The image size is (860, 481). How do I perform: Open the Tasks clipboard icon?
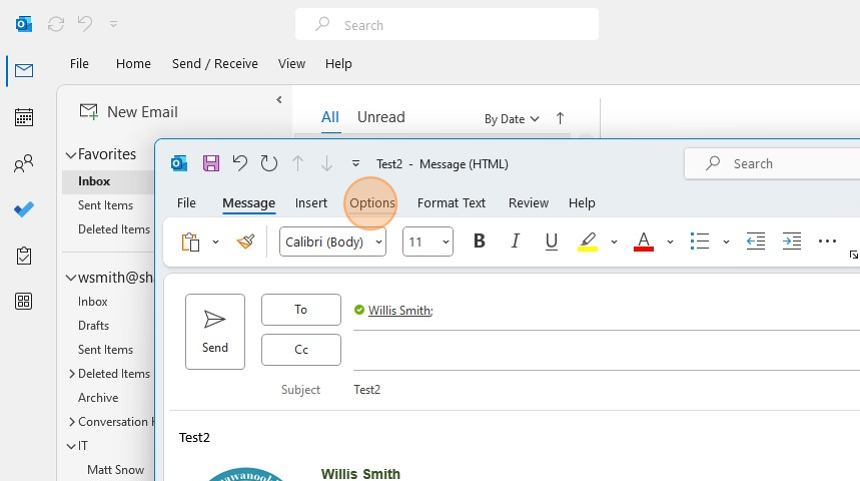point(24,256)
